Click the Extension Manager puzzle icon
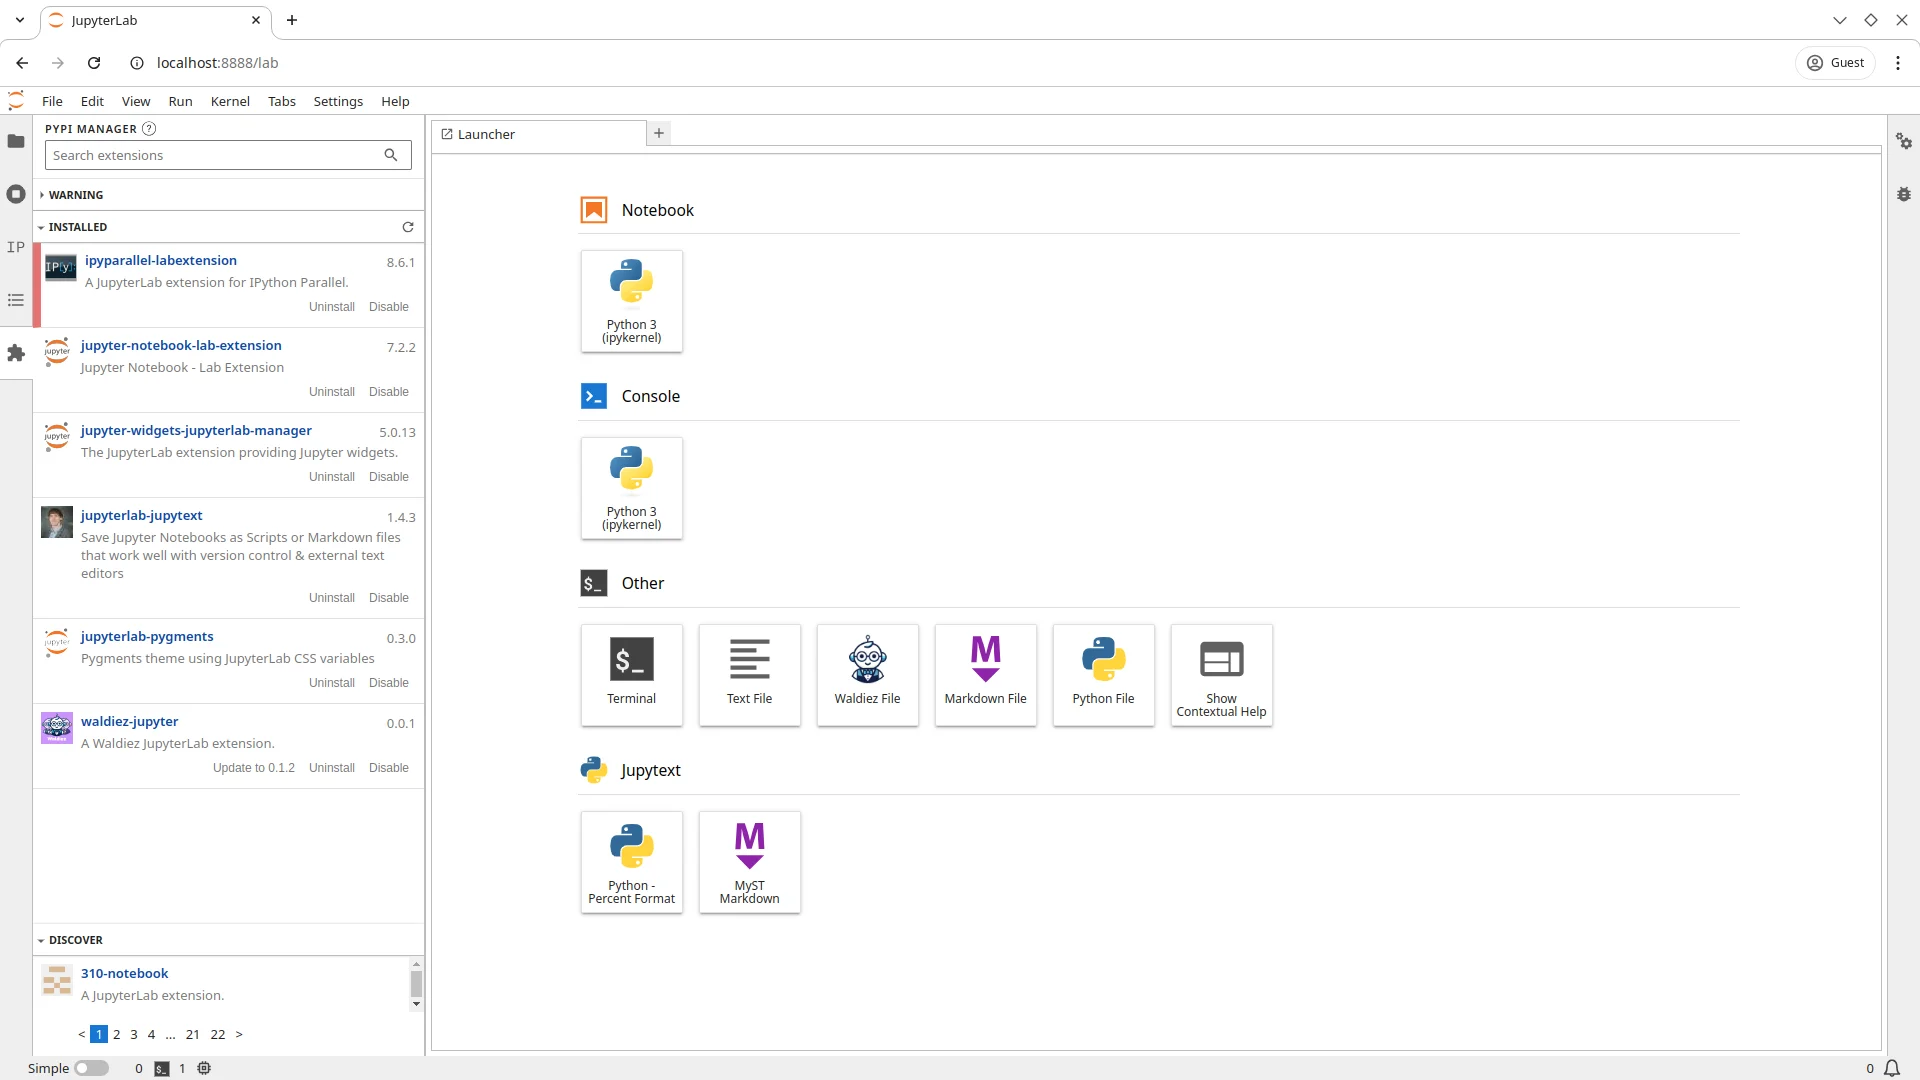This screenshot has height=1080, width=1920. 16,353
